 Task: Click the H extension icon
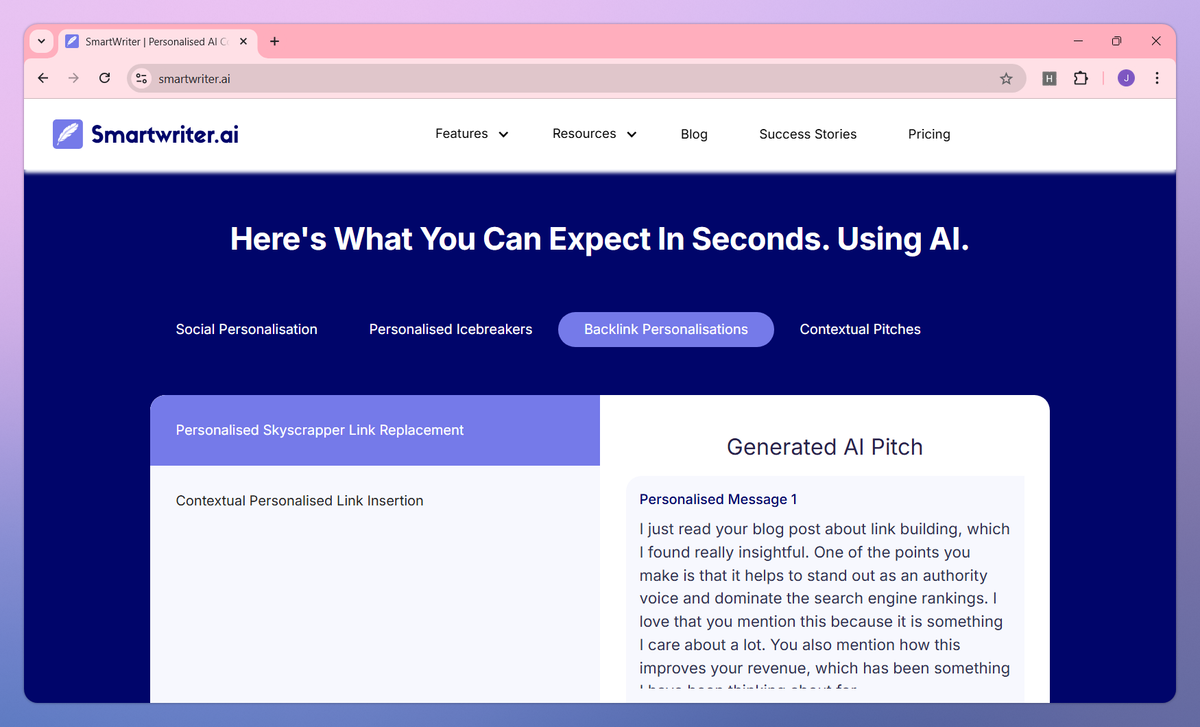point(1048,77)
